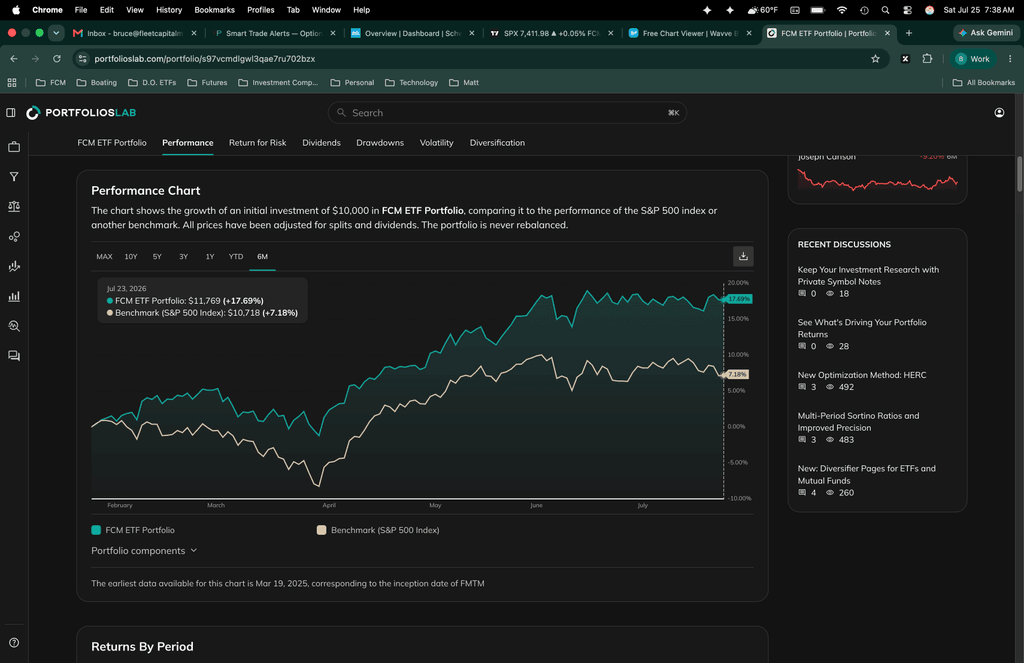The width and height of the screenshot is (1024, 663).
Task: Open New Optimization Method: HERC discussion
Action: 861,375
